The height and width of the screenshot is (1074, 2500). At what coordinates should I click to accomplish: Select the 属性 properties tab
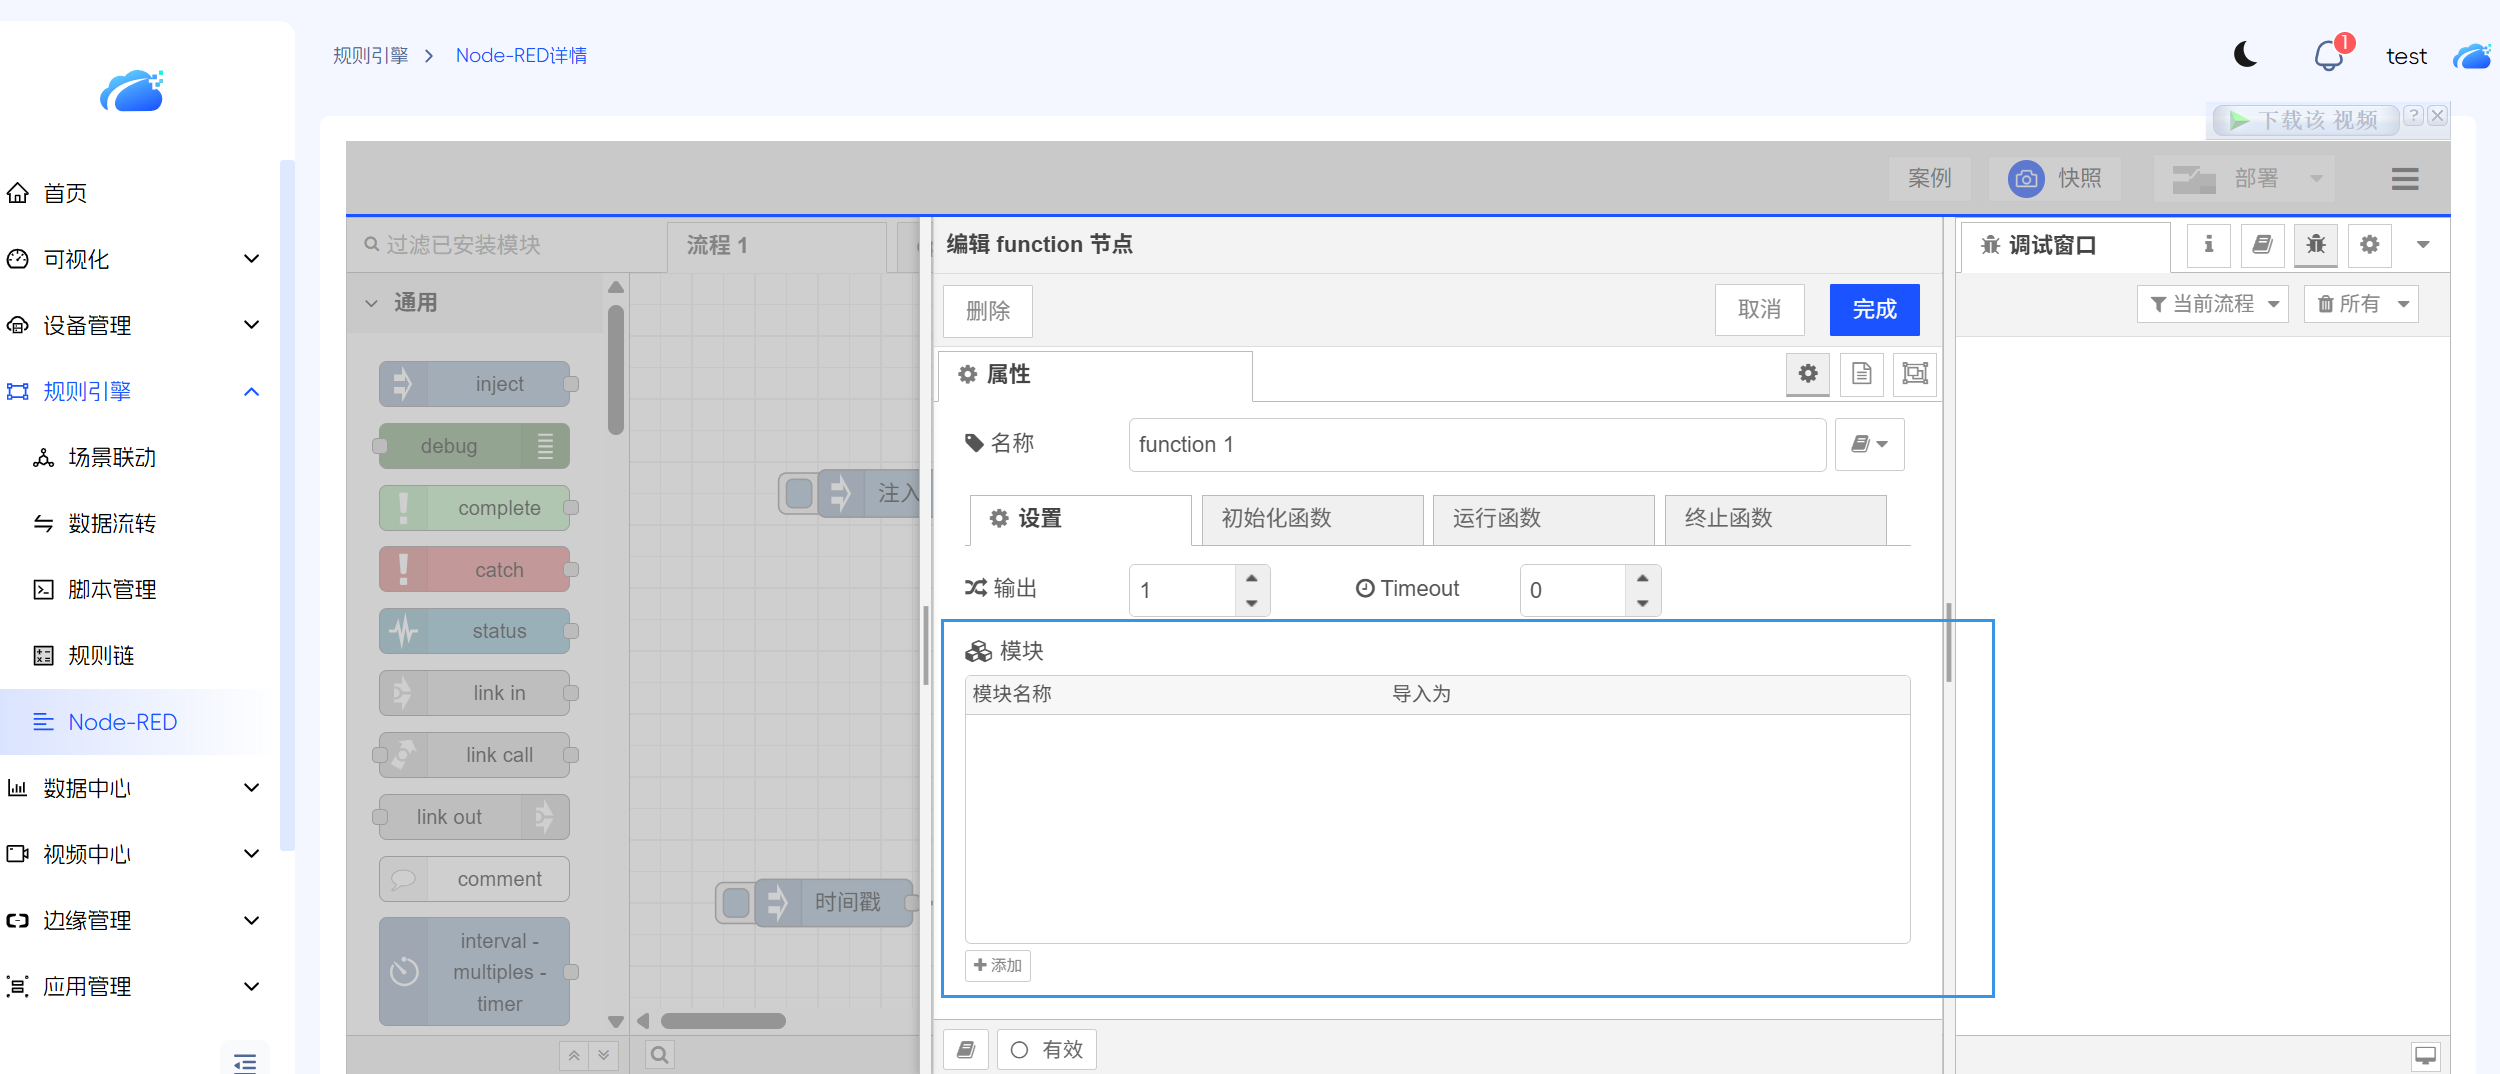(x=1095, y=375)
